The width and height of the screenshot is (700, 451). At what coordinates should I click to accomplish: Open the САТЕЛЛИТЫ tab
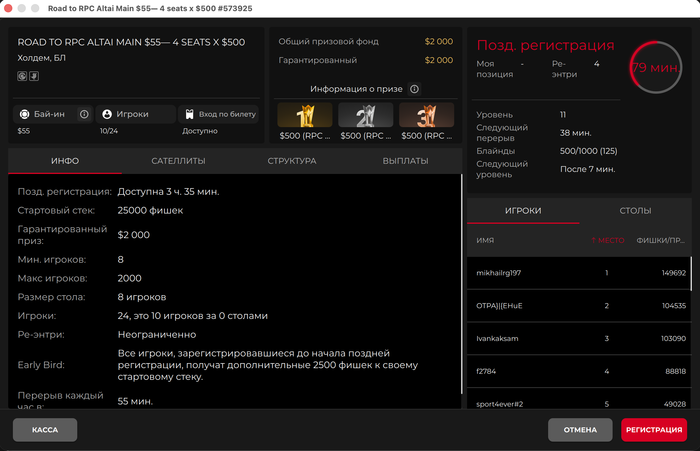178,161
